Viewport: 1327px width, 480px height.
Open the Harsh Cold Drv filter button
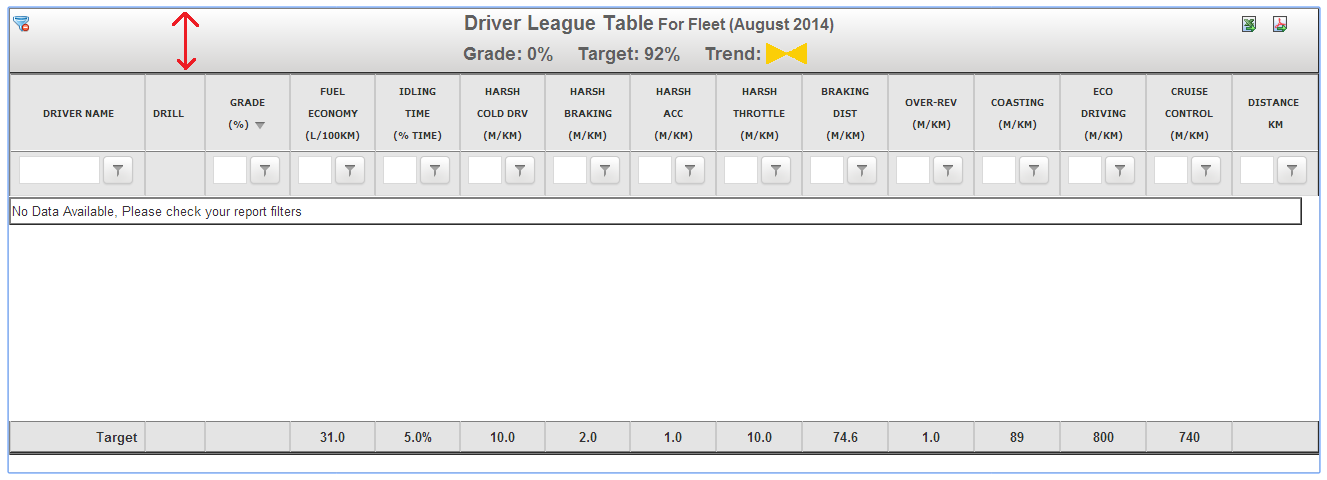point(519,171)
